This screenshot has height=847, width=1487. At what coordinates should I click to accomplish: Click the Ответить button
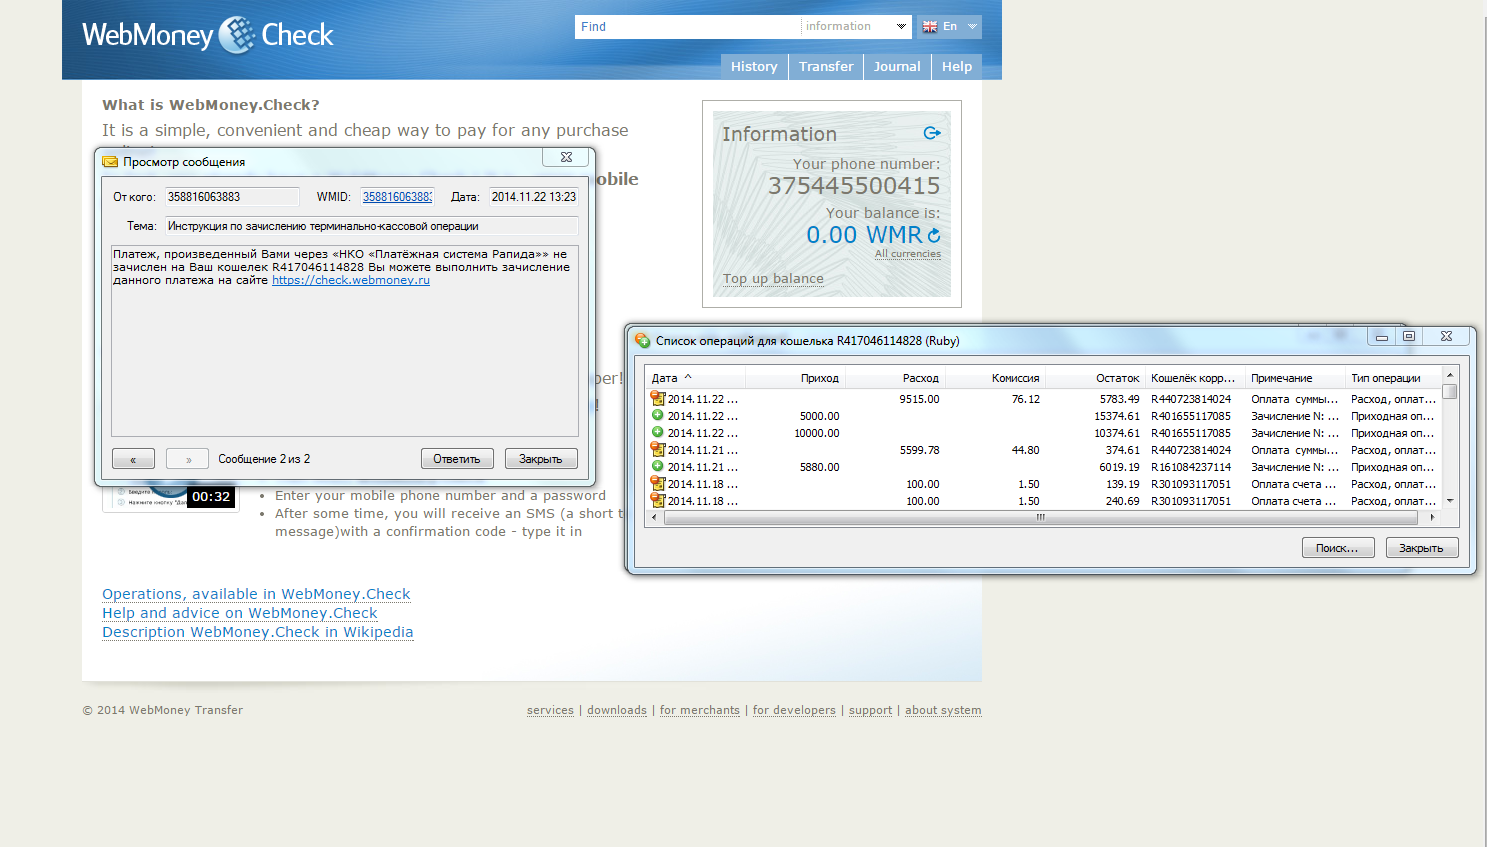click(x=457, y=459)
